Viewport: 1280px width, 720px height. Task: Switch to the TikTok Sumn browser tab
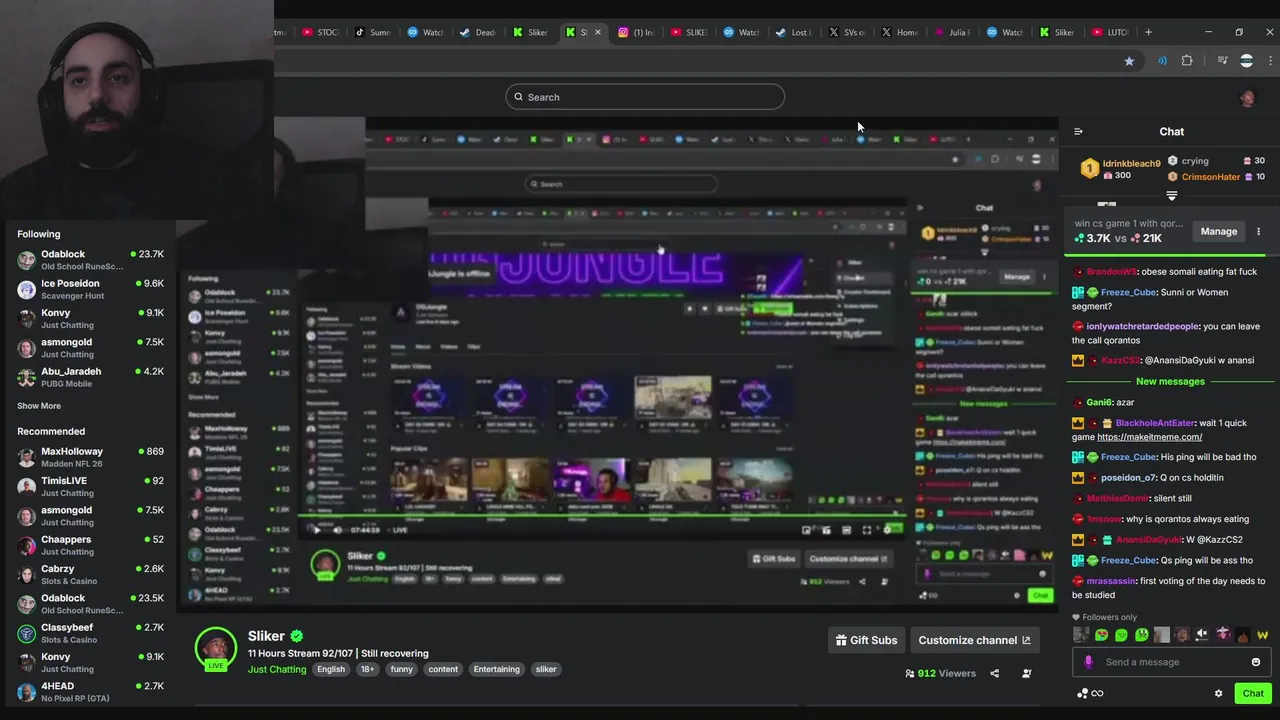372,32
